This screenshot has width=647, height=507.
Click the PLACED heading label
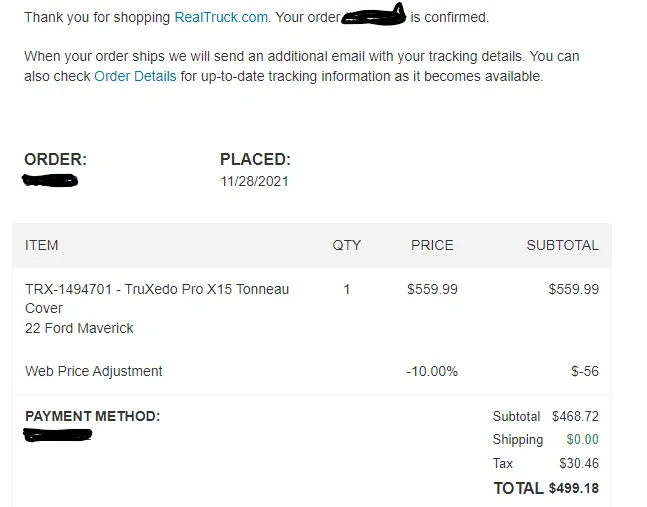click(255, 159)
